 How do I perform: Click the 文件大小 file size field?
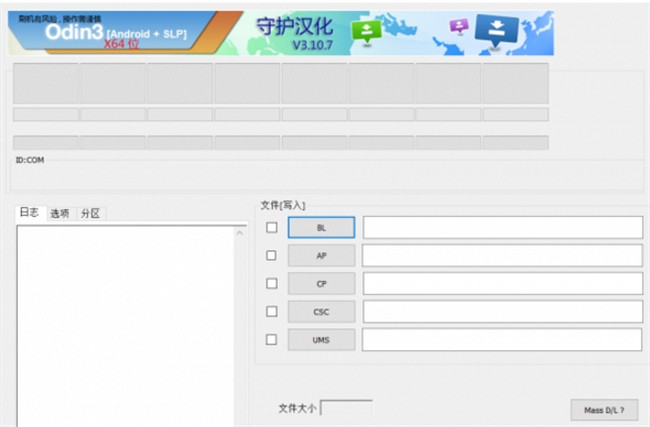pyautogui.click(x=347, y=408)
